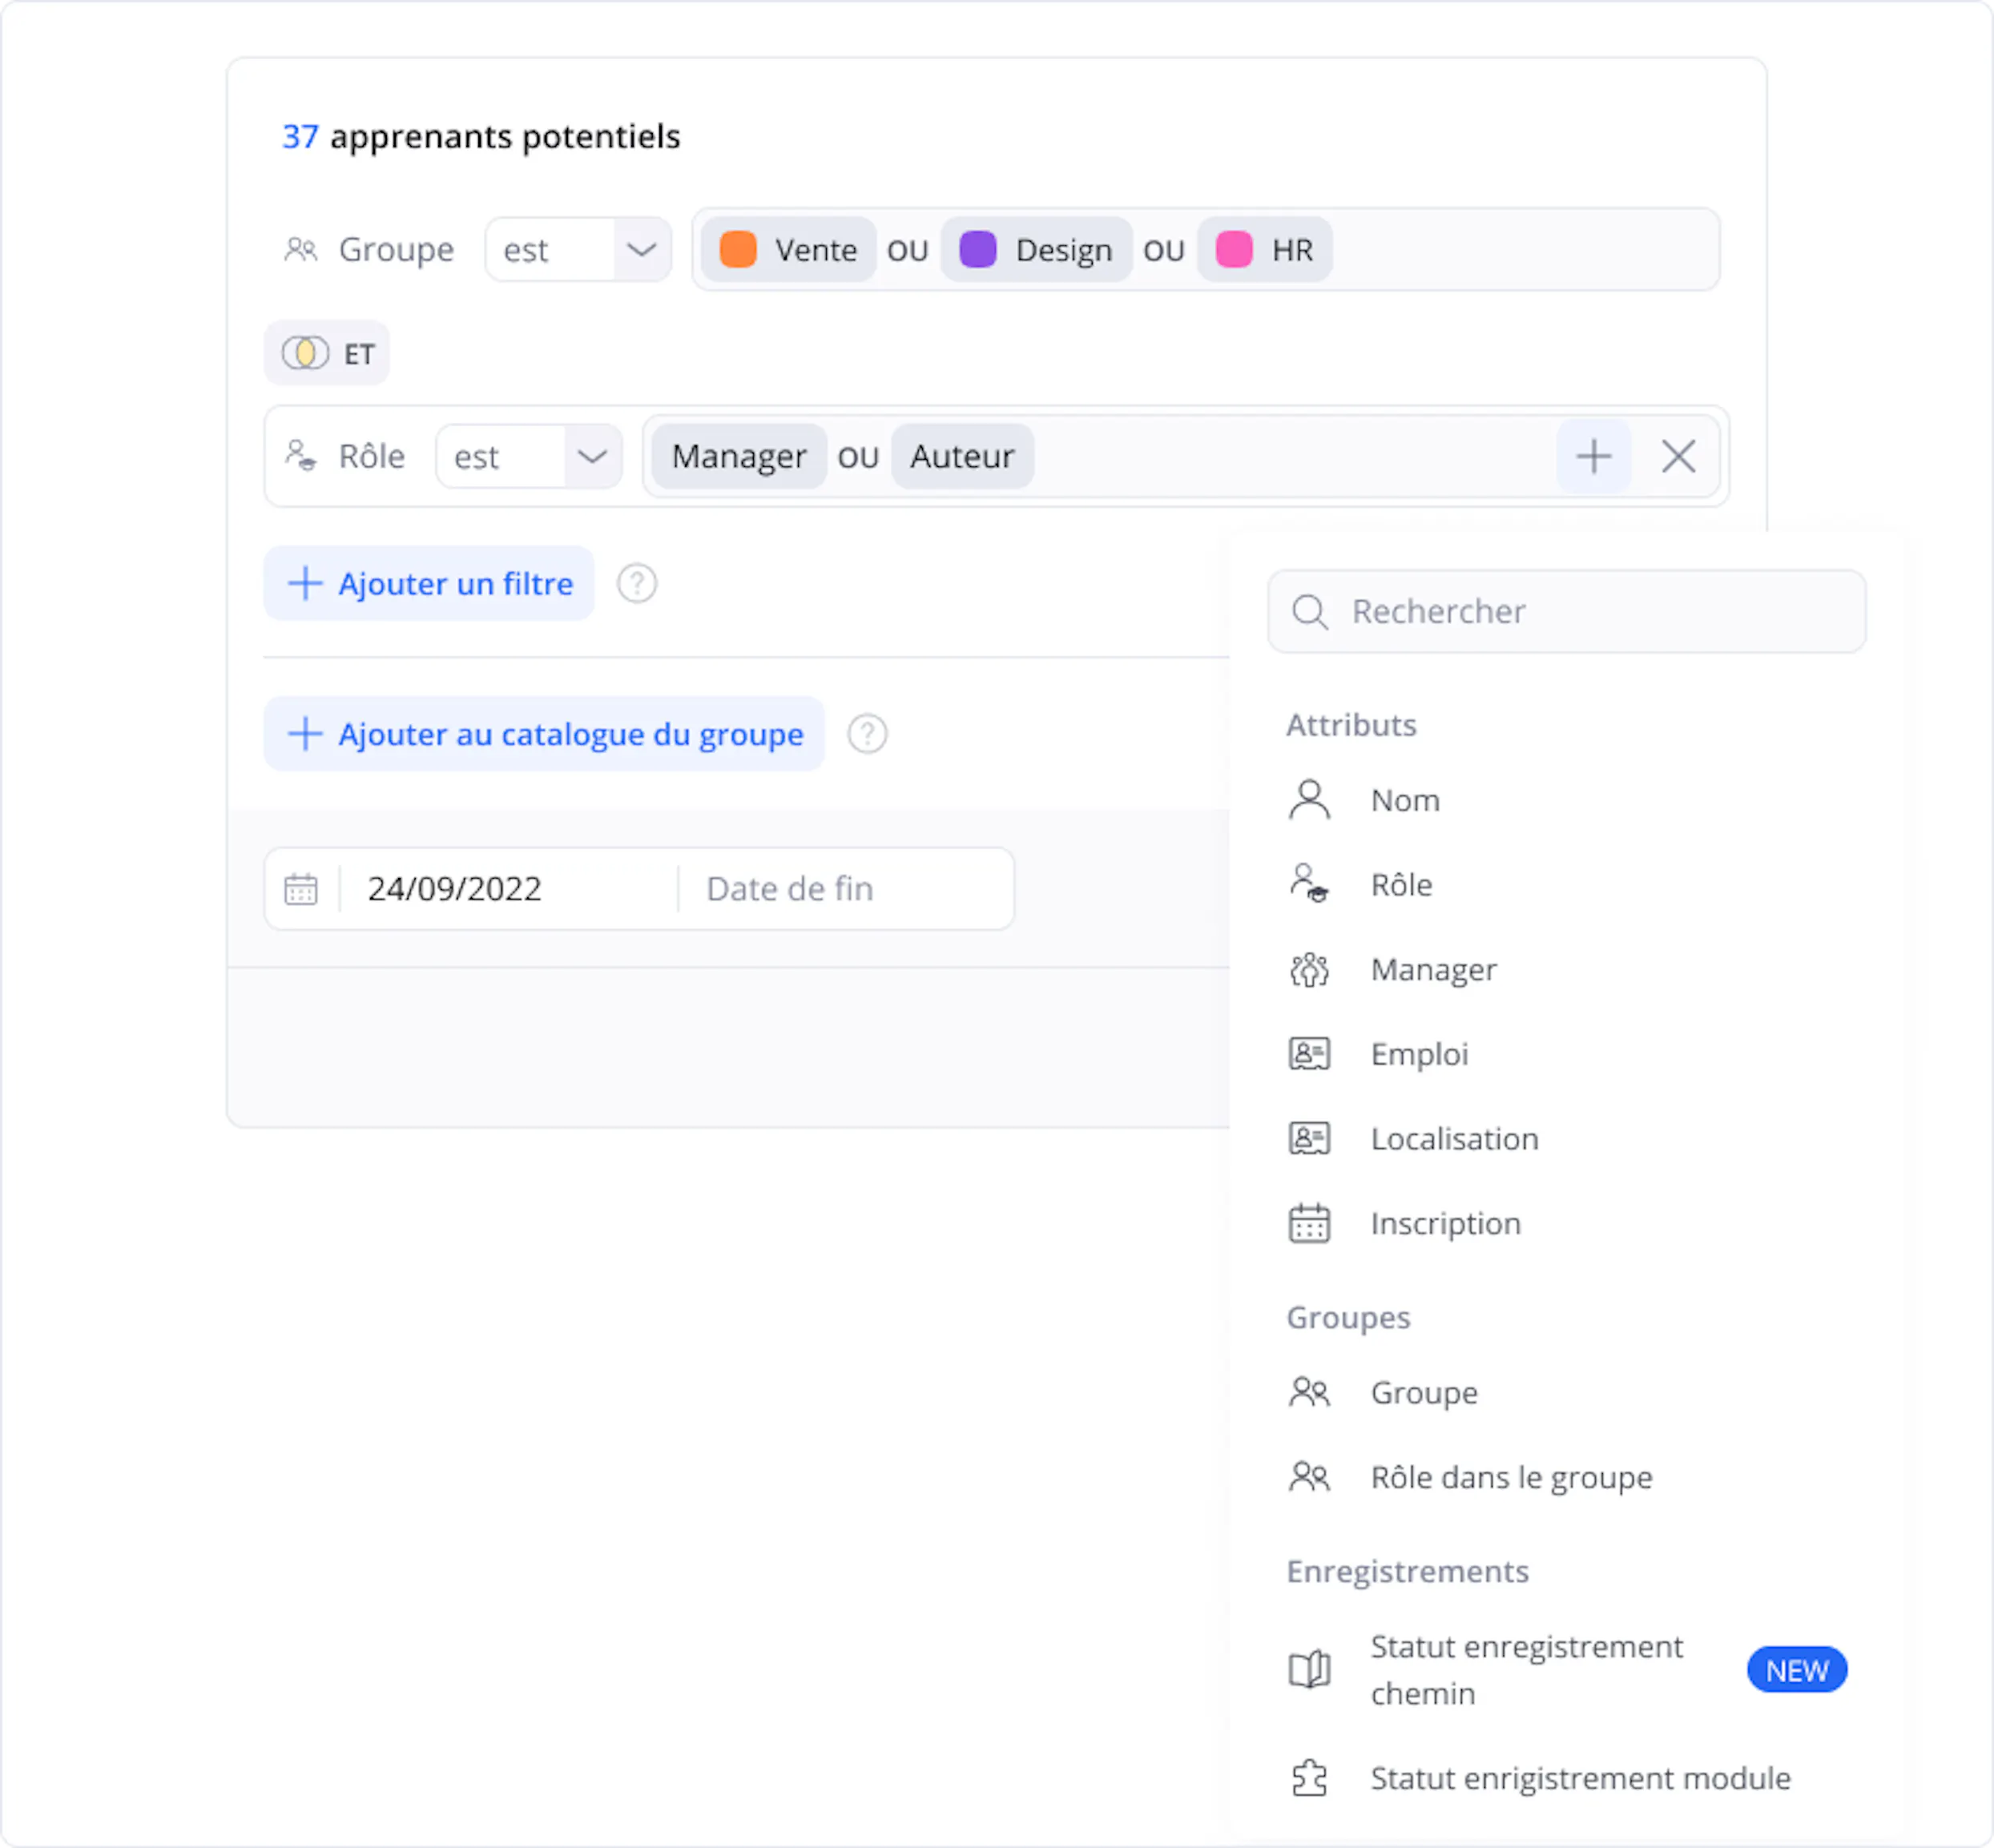Click the calendar icon in date field
1994x1848 pixels.
(301, 888)
